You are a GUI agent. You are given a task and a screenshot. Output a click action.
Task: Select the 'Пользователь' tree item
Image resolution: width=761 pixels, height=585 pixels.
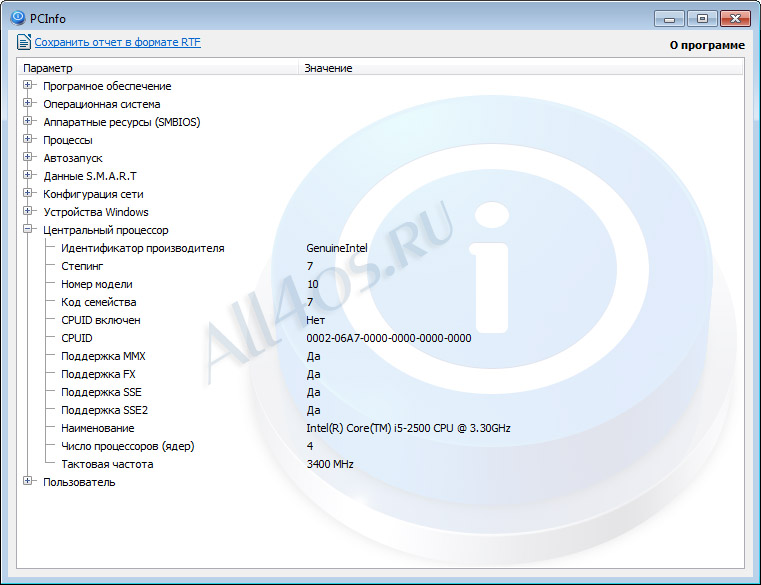pyautogui.click(x=79, y=482)
